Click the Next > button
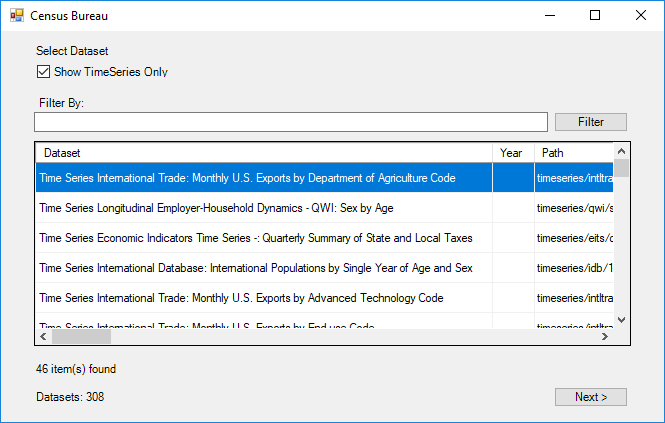665x423 pixels. pyautogui.click(x=590, y=397)
